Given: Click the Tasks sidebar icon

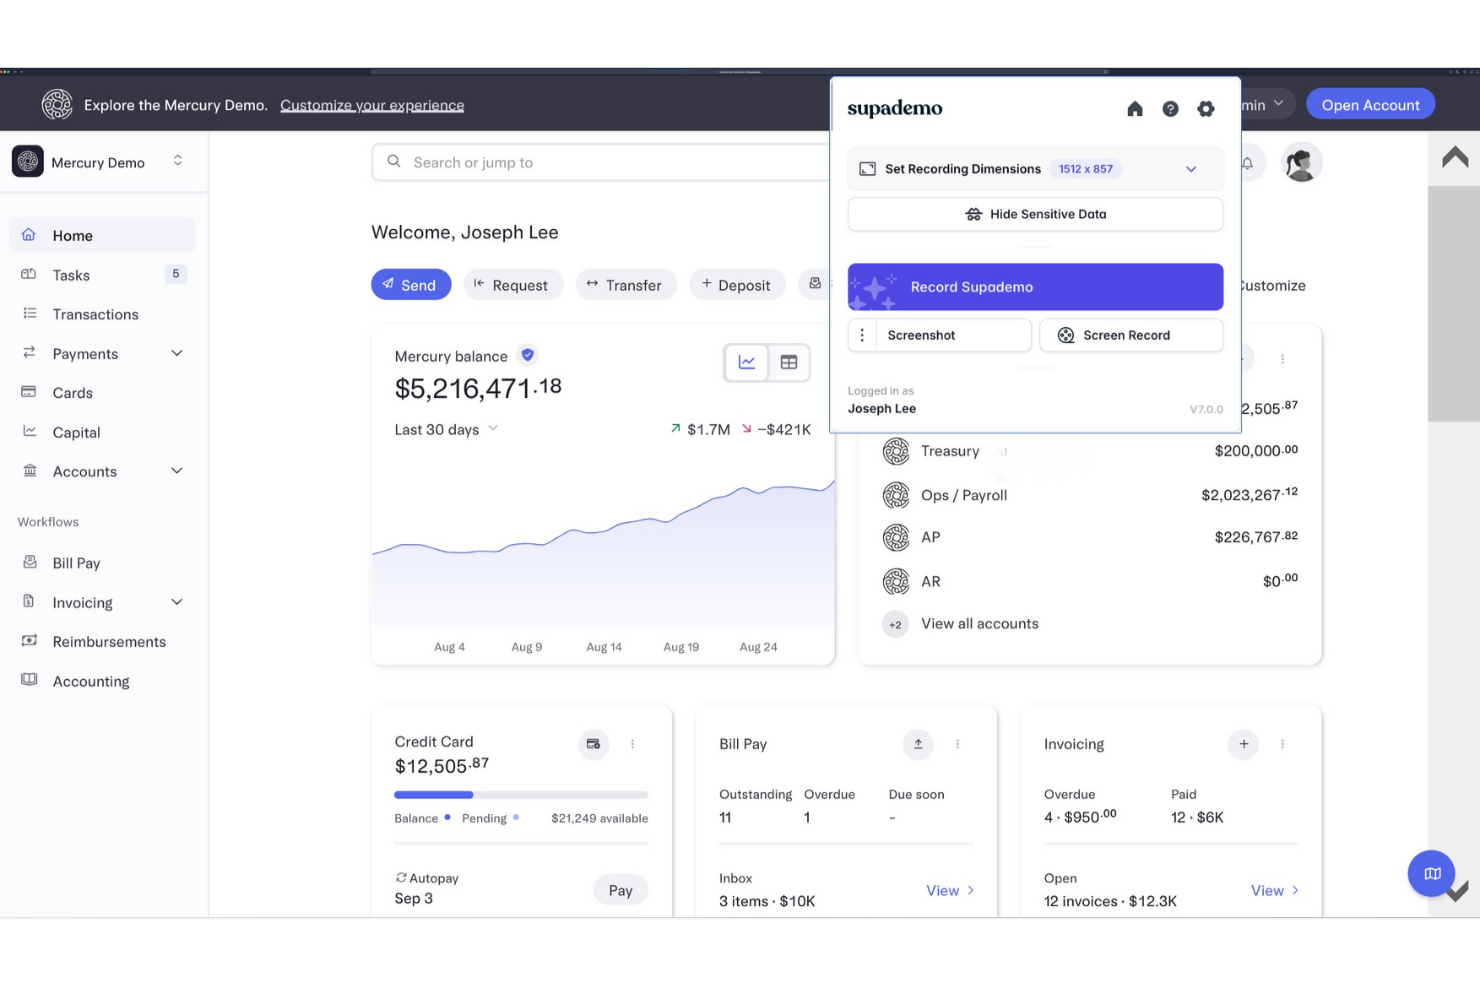Looking at the screenshot, I should [29, 274].
